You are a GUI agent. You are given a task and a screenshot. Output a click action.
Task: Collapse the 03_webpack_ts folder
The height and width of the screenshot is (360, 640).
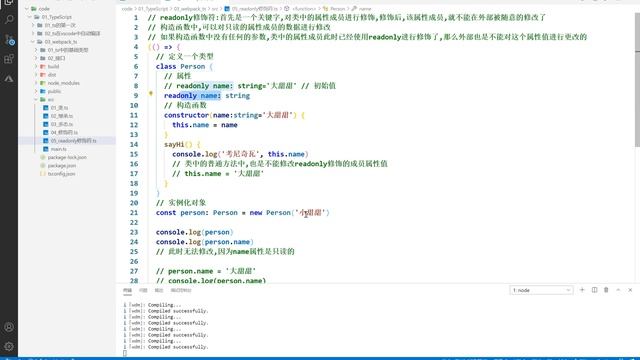tap(33, 42)
